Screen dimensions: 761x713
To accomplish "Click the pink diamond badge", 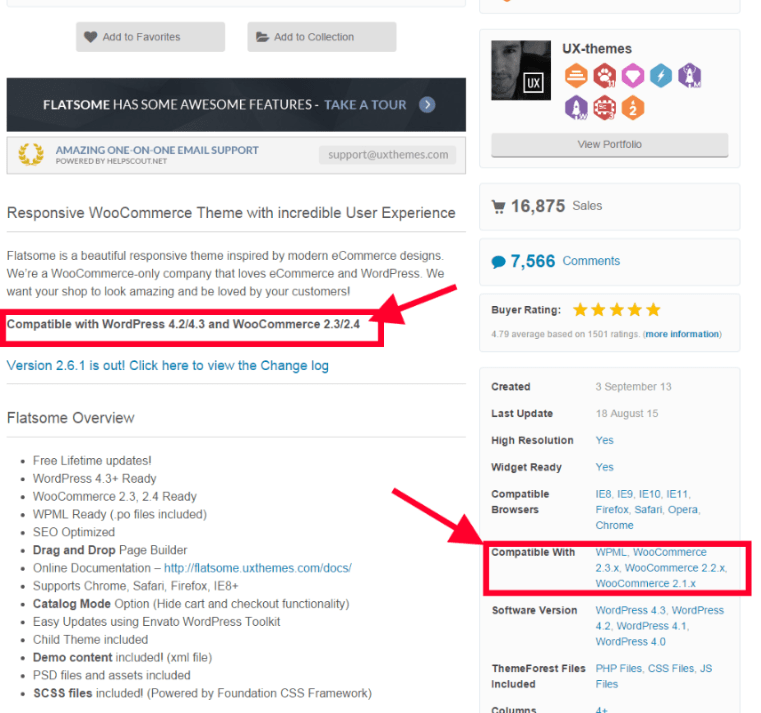I will coord(632,76).
